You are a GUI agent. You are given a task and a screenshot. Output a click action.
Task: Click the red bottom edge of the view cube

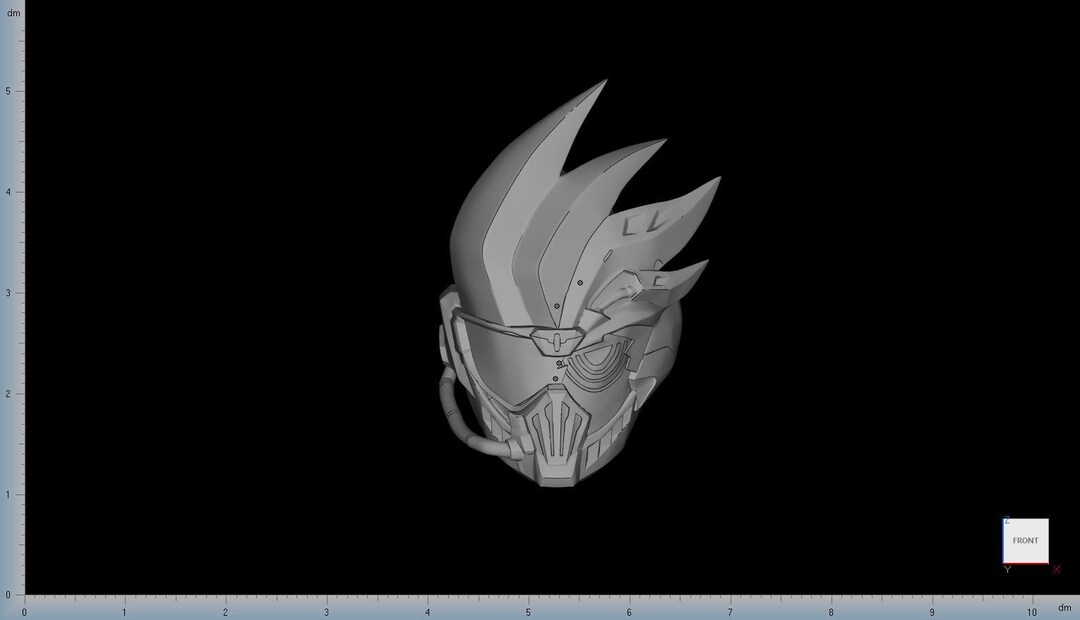tap(1027, 562)
